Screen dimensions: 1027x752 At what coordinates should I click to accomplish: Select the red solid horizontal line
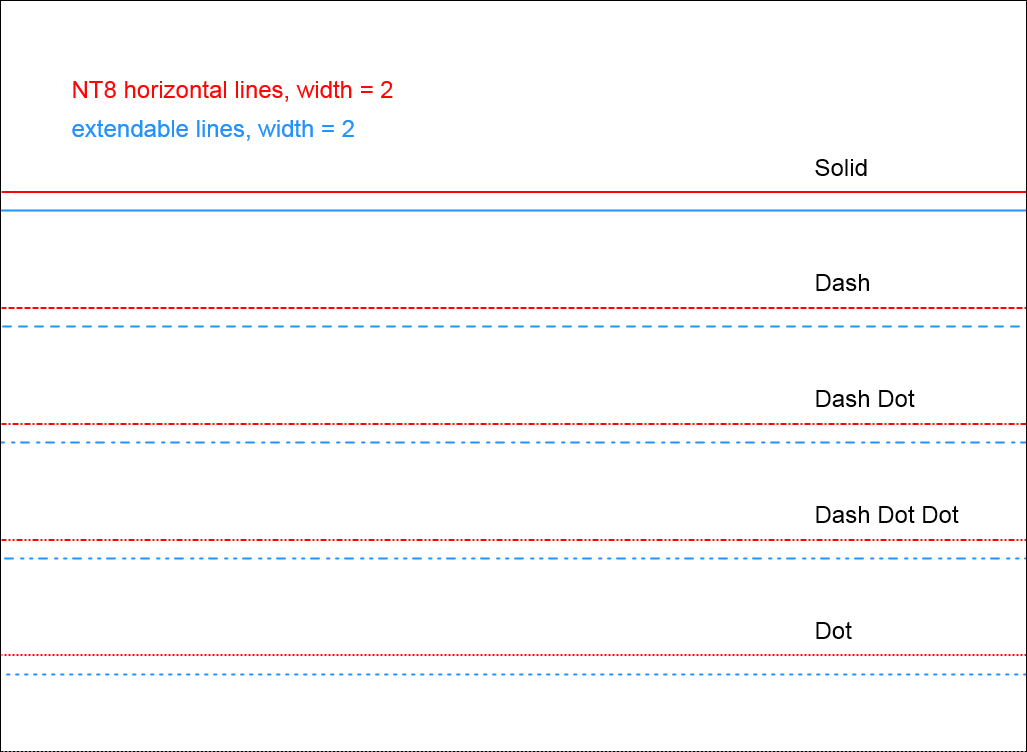click(500, 192)
